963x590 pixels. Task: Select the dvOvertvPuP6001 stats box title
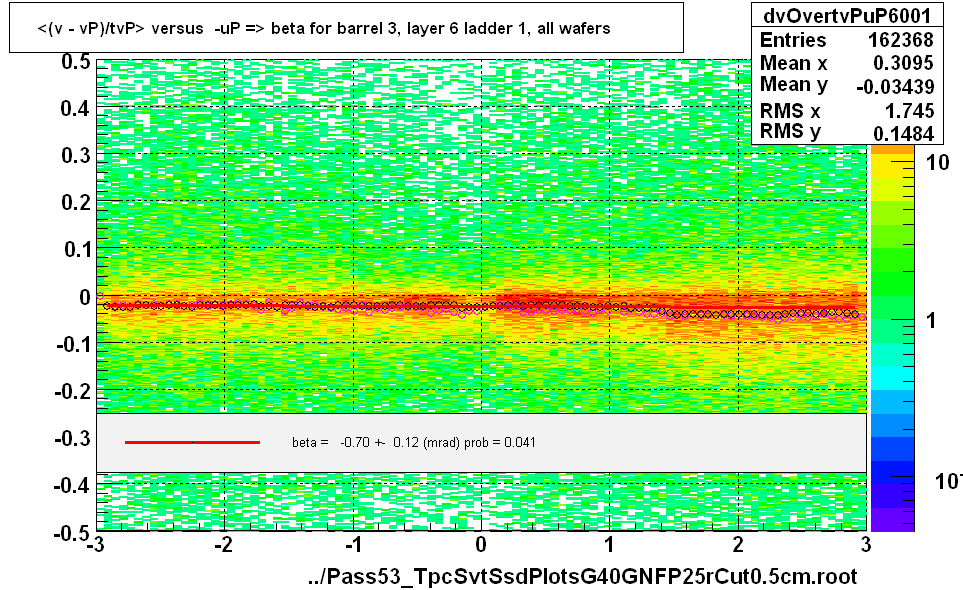[847, 15]
